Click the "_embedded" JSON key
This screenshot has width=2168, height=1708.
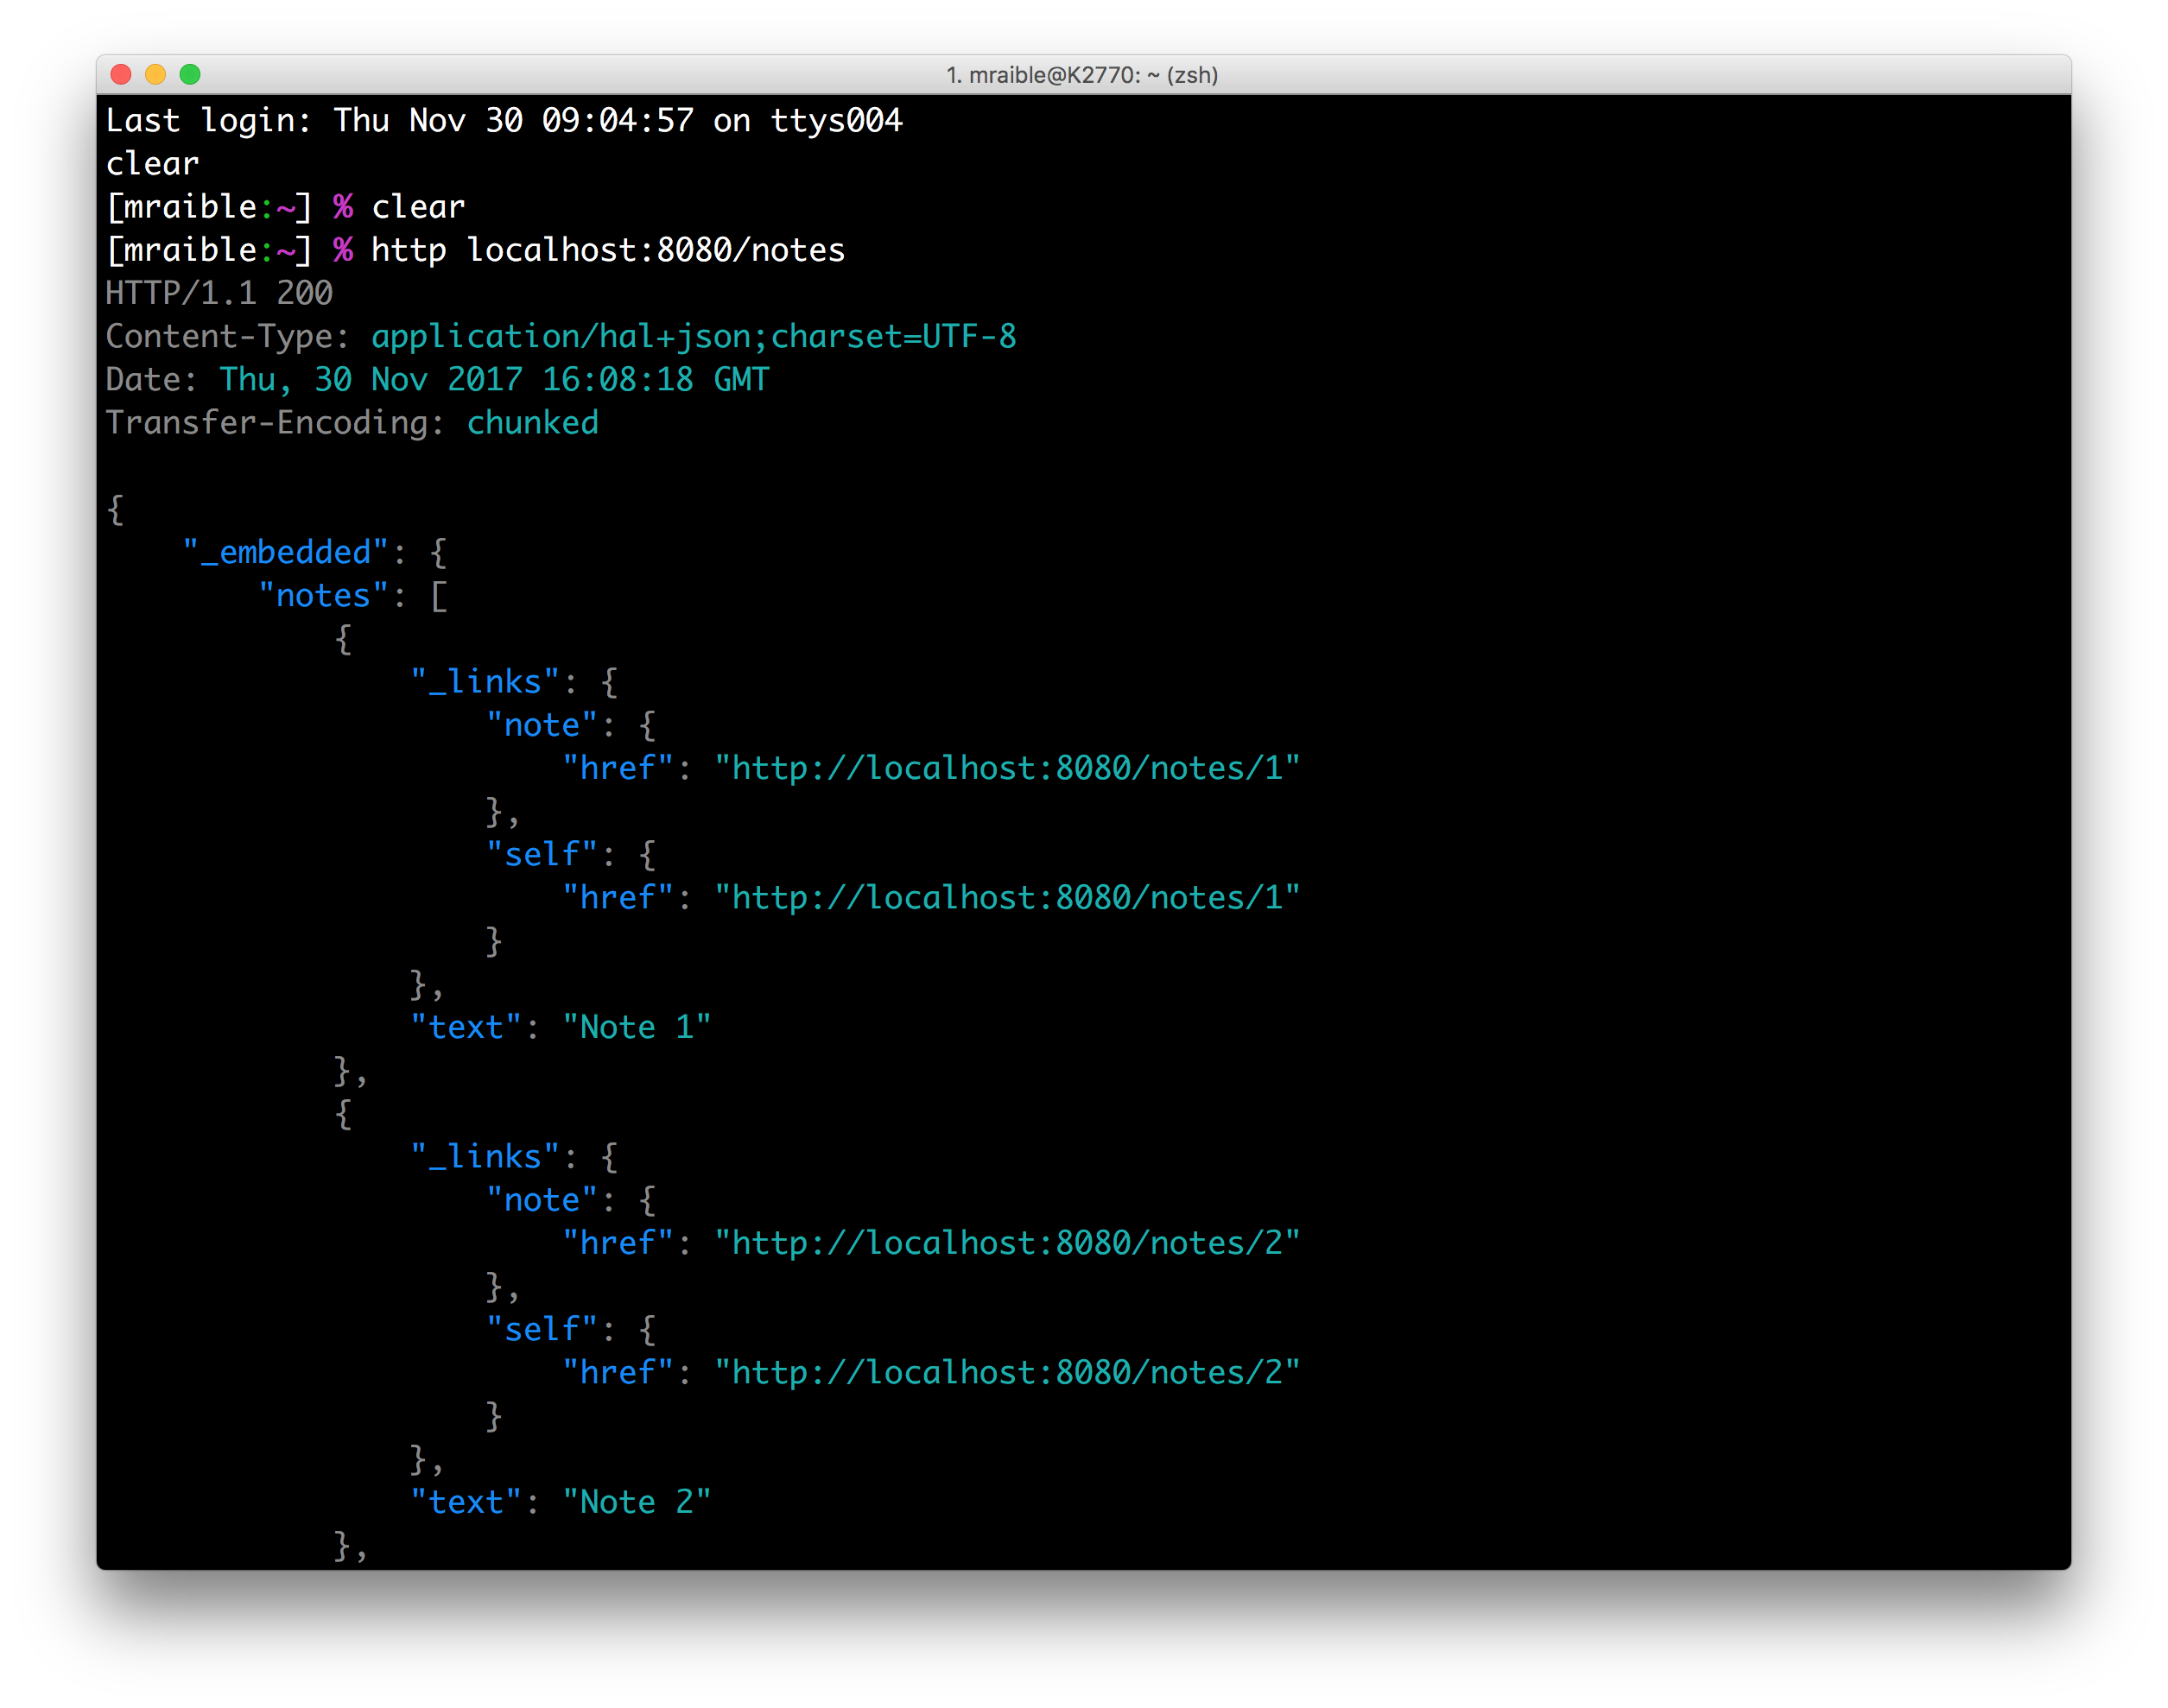(285, 553)
